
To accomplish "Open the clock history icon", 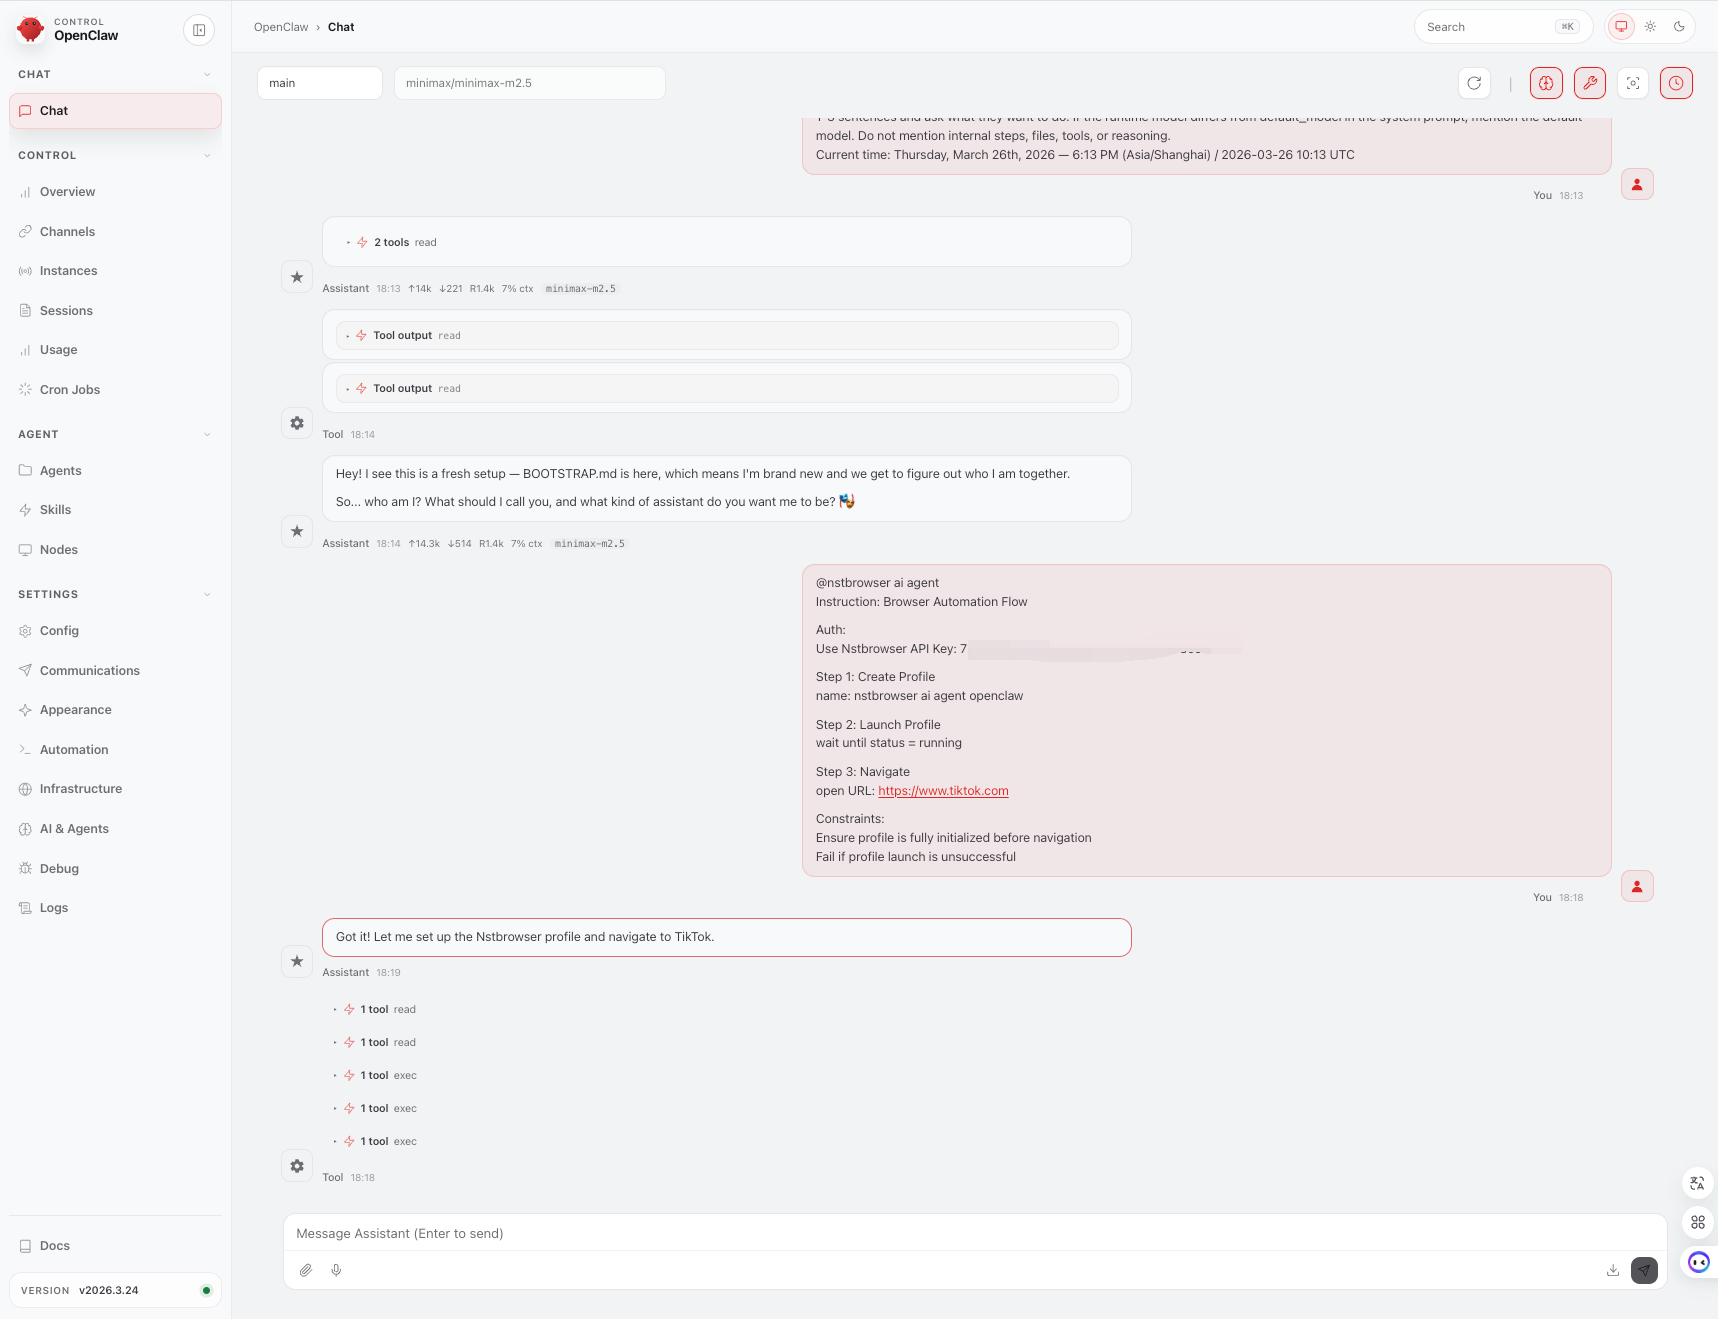I will coord(1677,83).
